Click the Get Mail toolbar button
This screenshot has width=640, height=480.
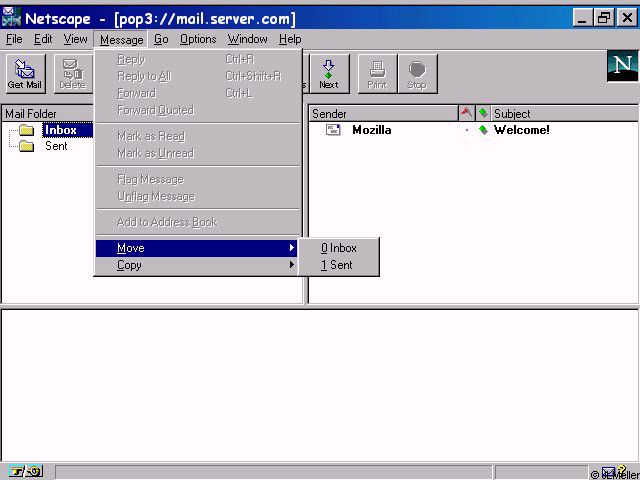coord(26,74)
